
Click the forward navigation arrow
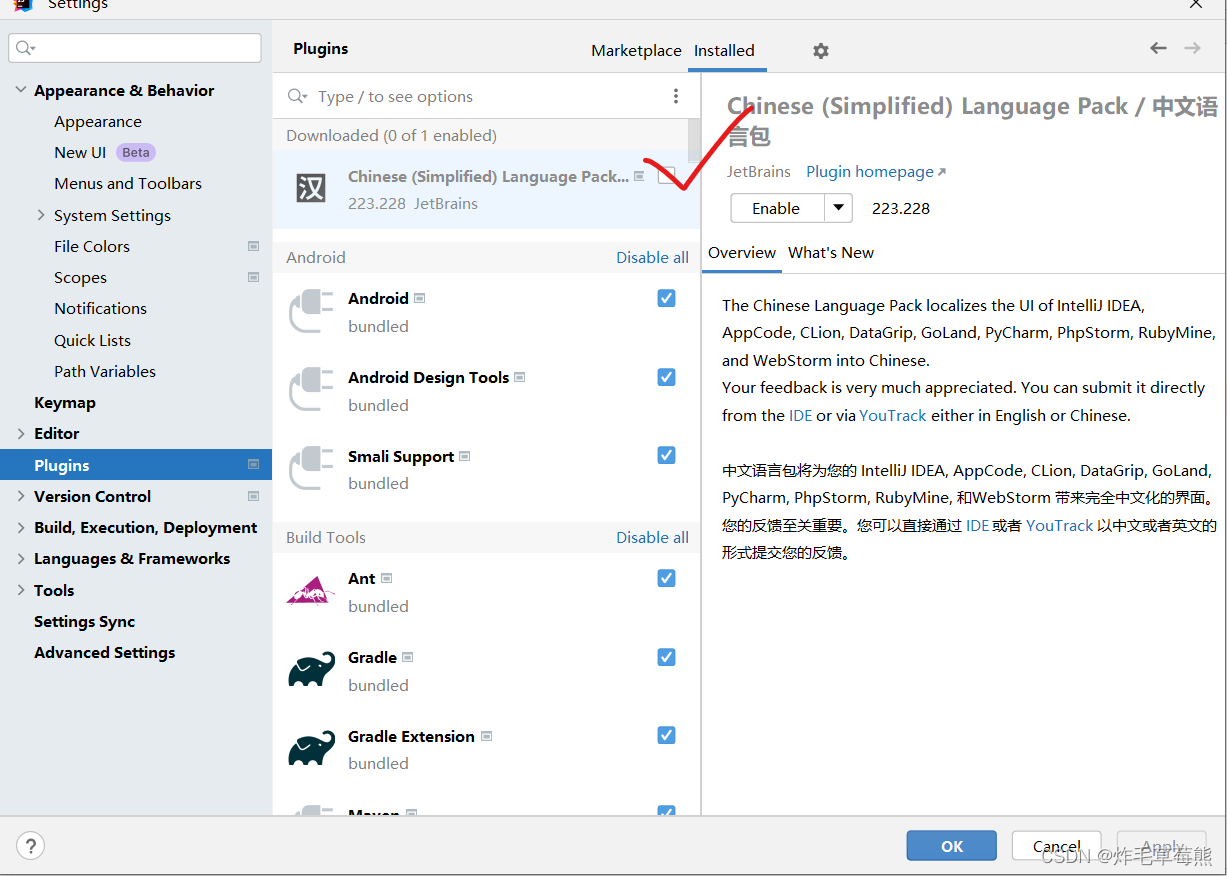click(x=1192, y=48)
